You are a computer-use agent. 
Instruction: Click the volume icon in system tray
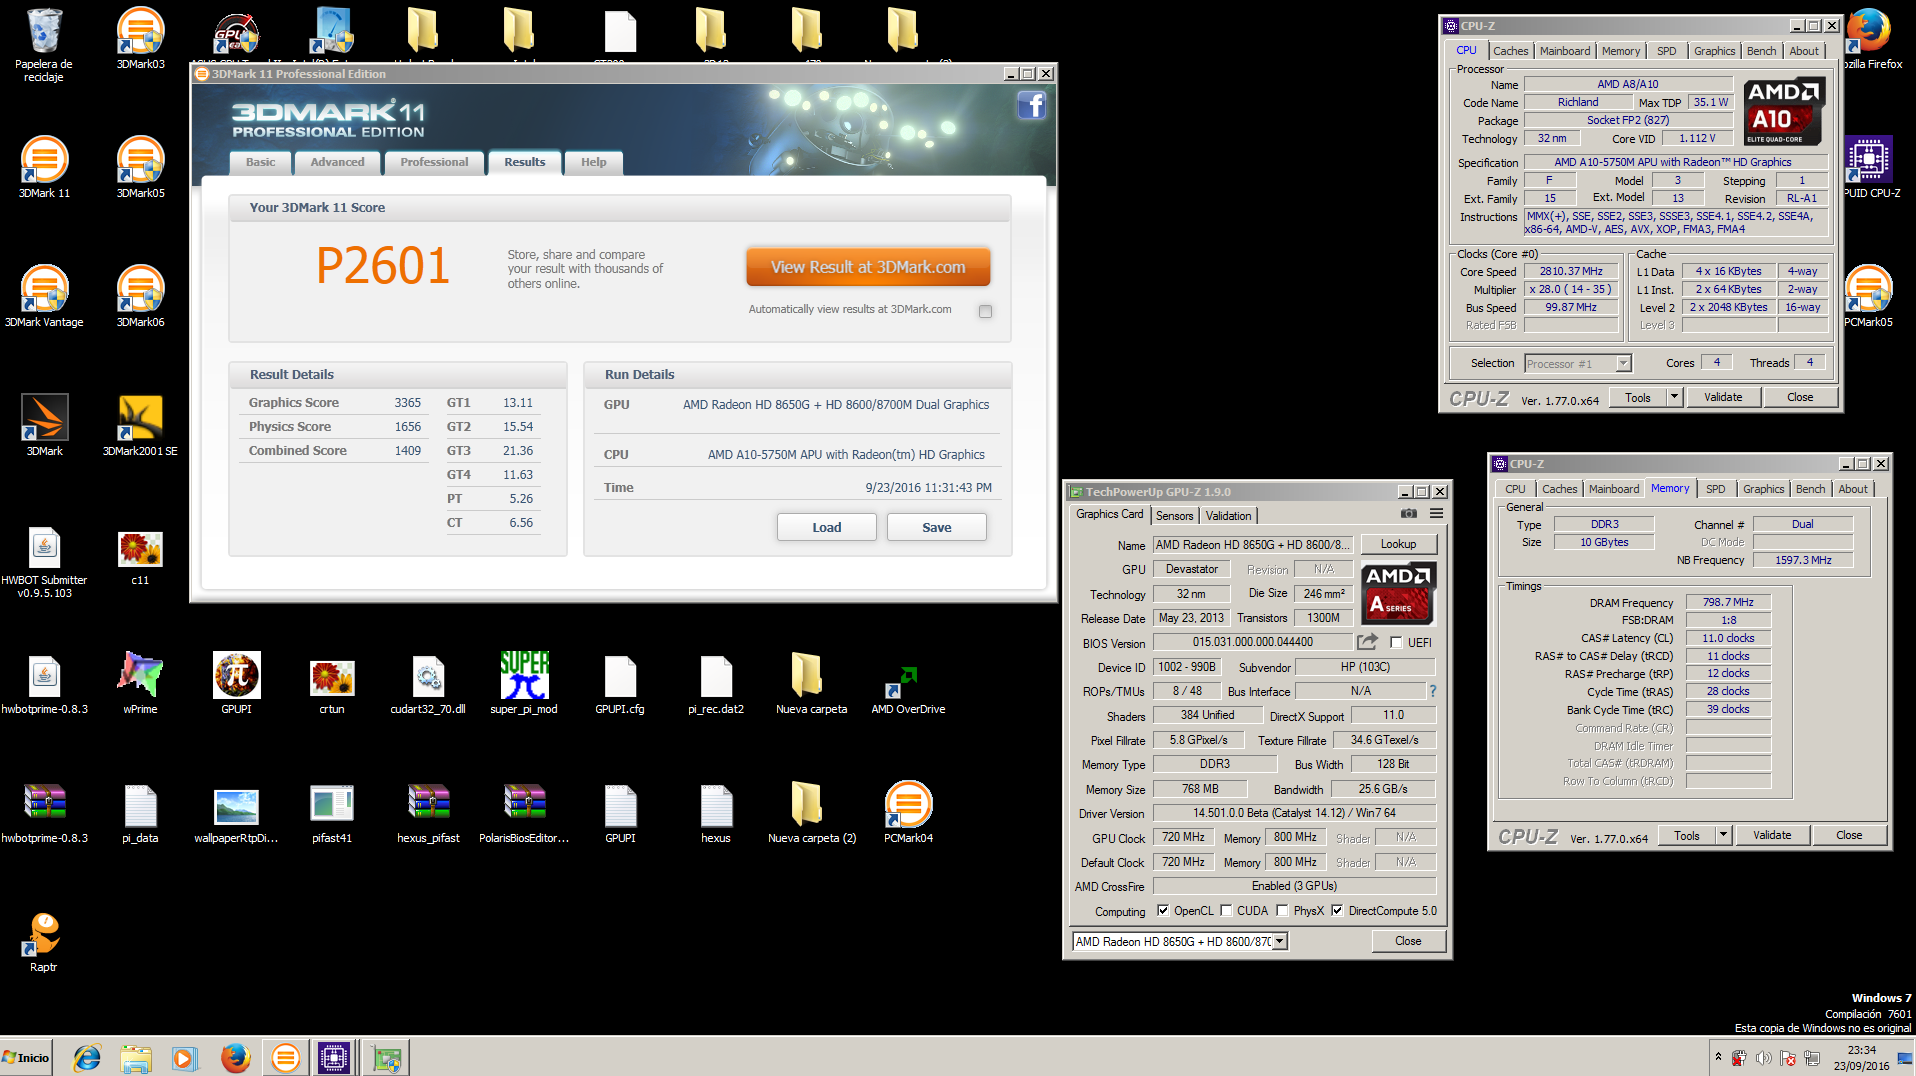click(x=1763, y=1057)
